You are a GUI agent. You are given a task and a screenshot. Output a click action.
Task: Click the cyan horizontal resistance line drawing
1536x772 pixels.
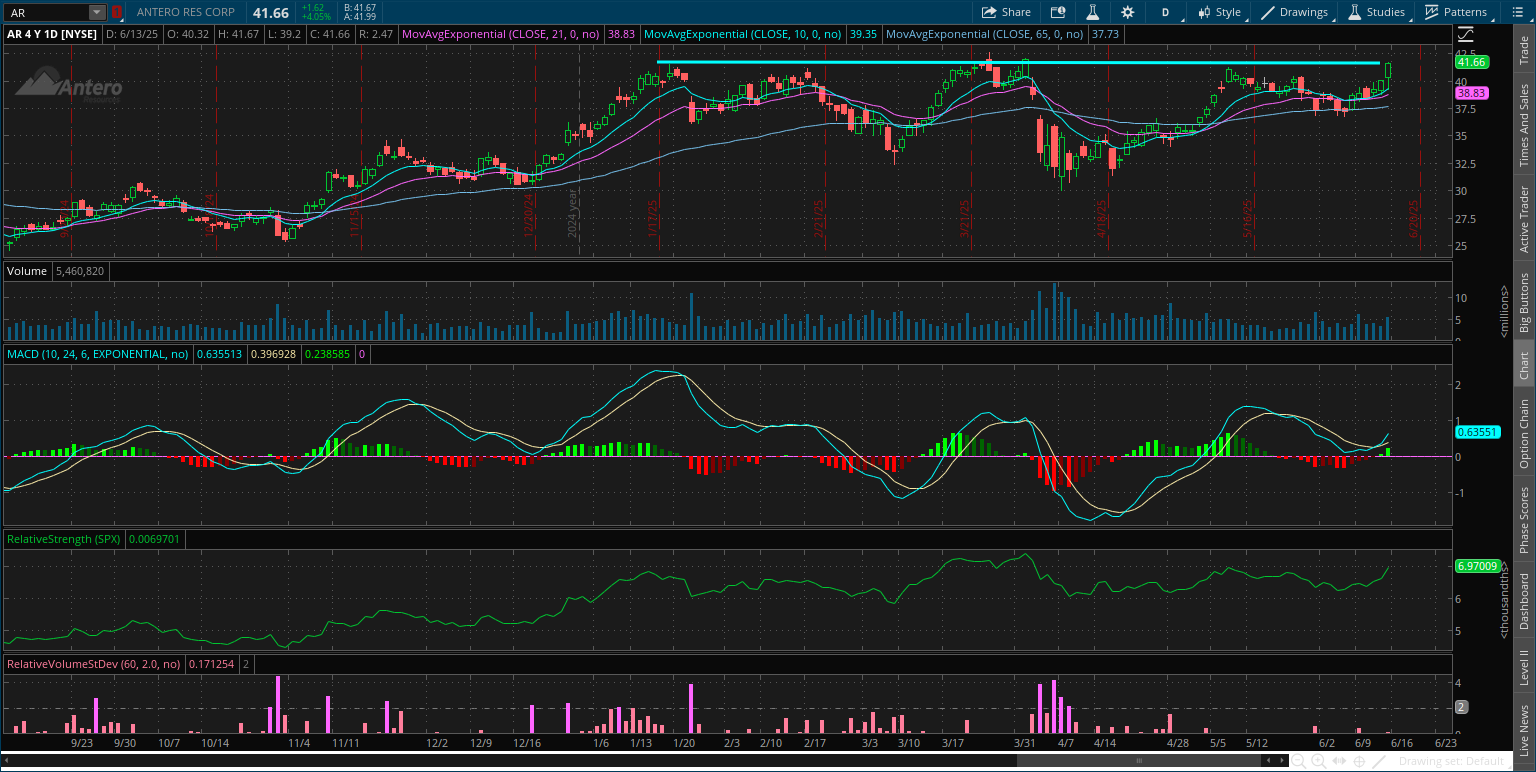point(1018,63)
